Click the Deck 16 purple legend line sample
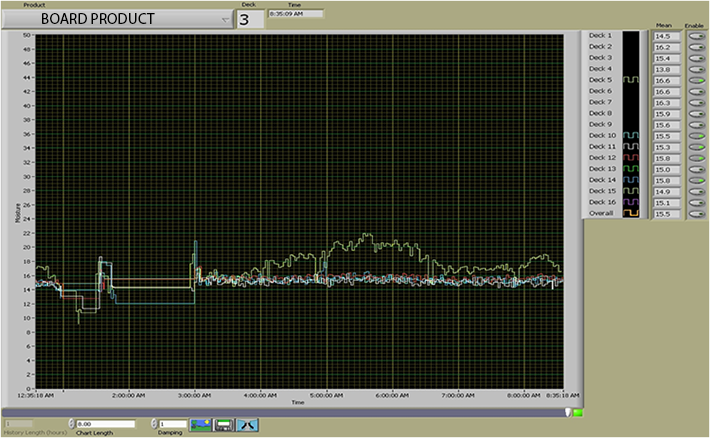This screenshot has height=438, width=710. pyautogui.click(x=631, y=202)
